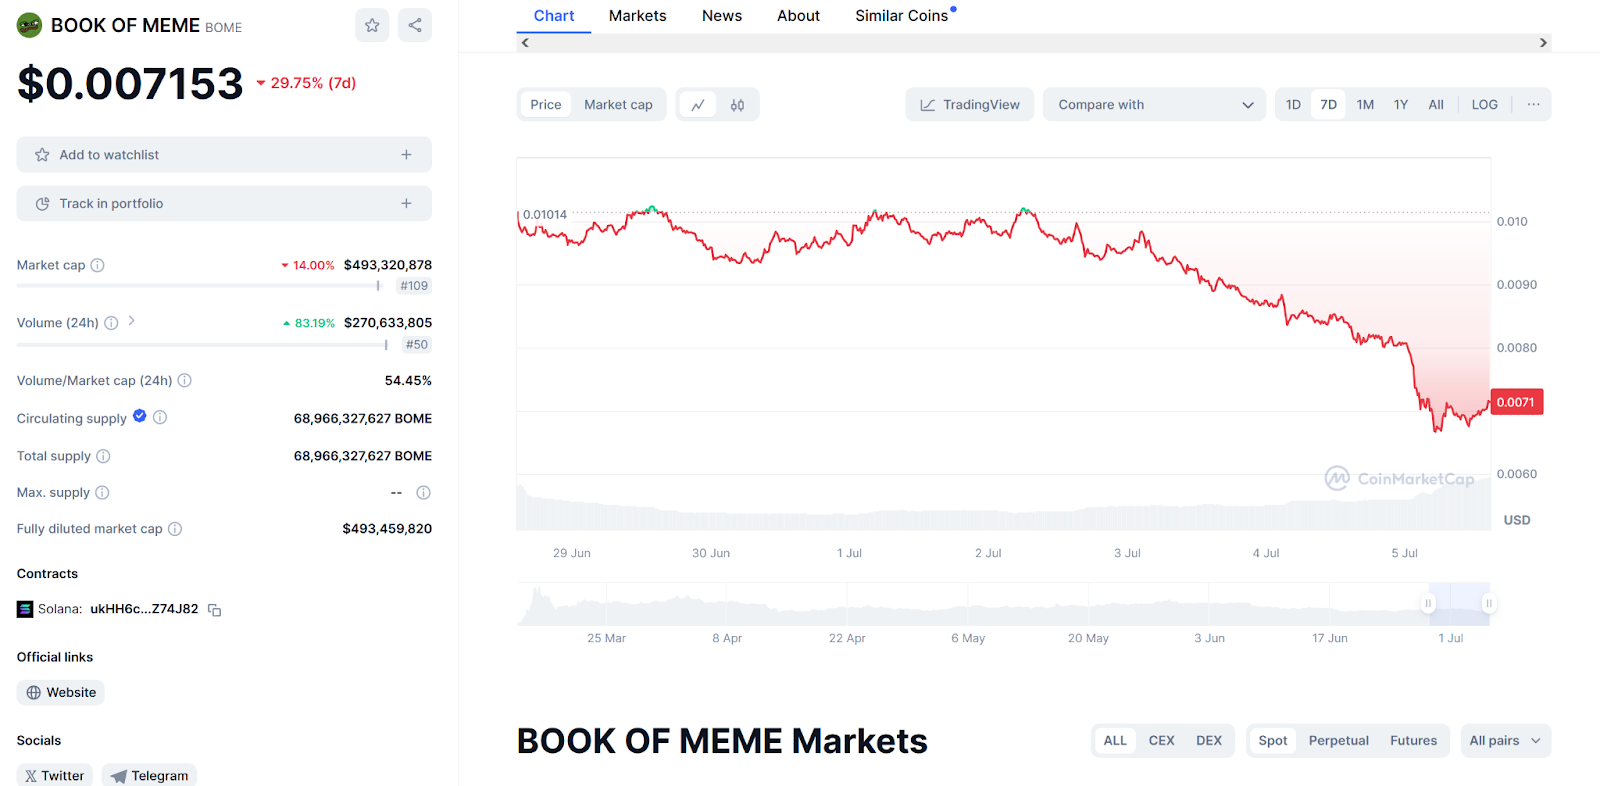Set chart range to 1M
Viewport: 1600px width, 786px height.
click(x=1365, y=105)
